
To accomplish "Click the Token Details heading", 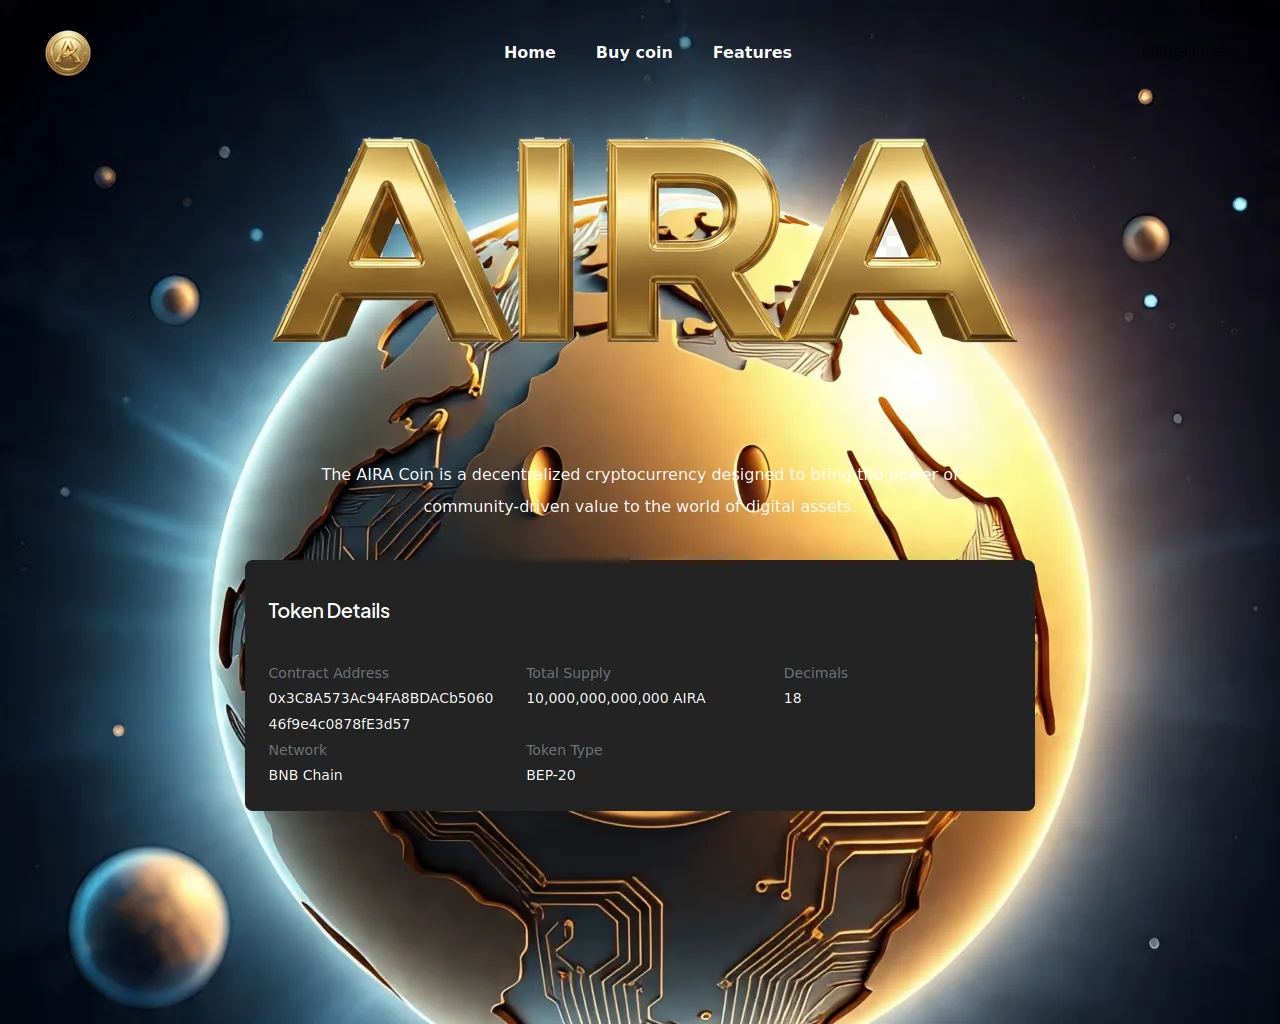I will pos(329,611).
